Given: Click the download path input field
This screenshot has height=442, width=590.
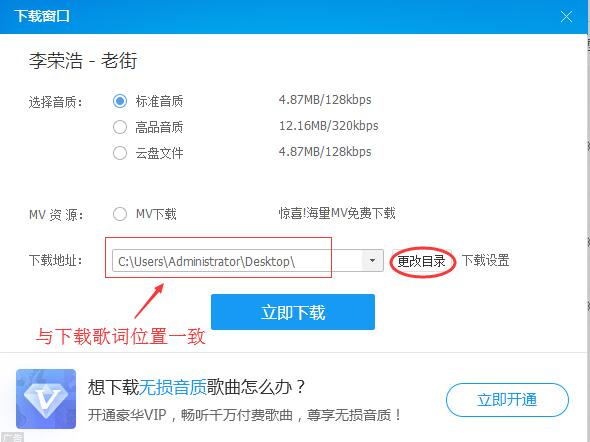Looking at the screenshot, I should click(237, 260).
